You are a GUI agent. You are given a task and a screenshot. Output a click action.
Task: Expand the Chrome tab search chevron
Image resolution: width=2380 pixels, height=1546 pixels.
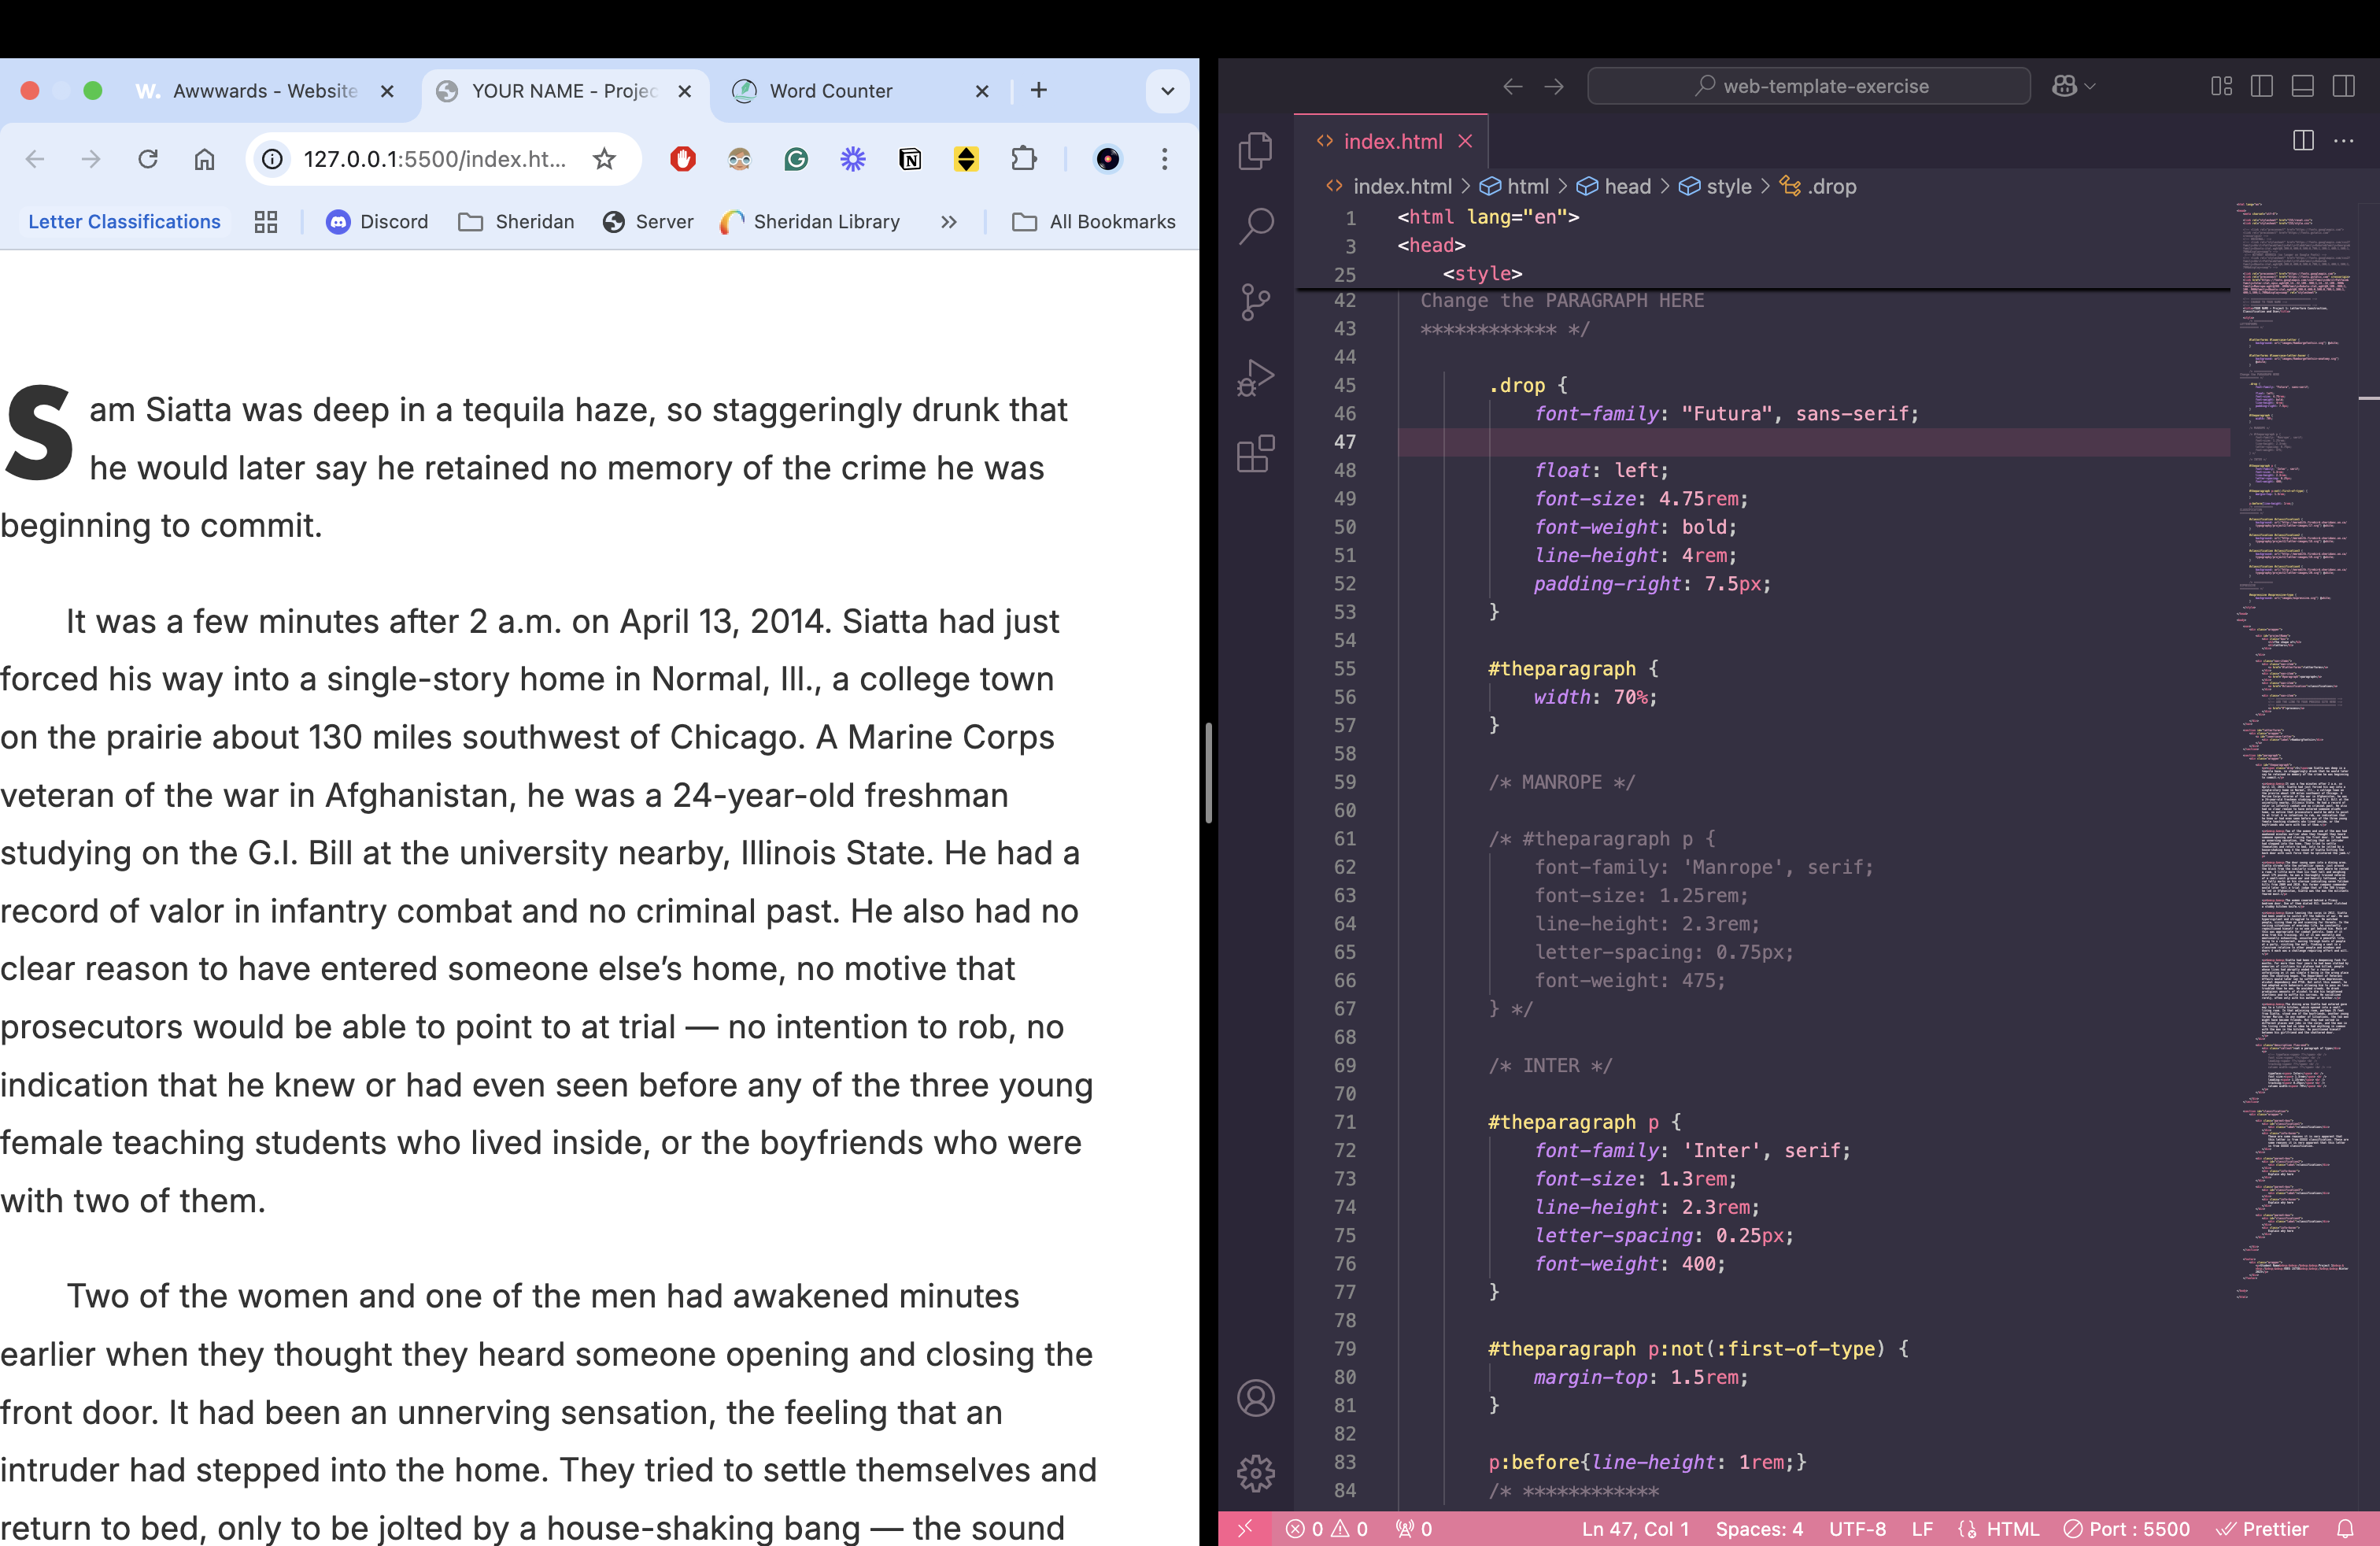[1166, 90]
